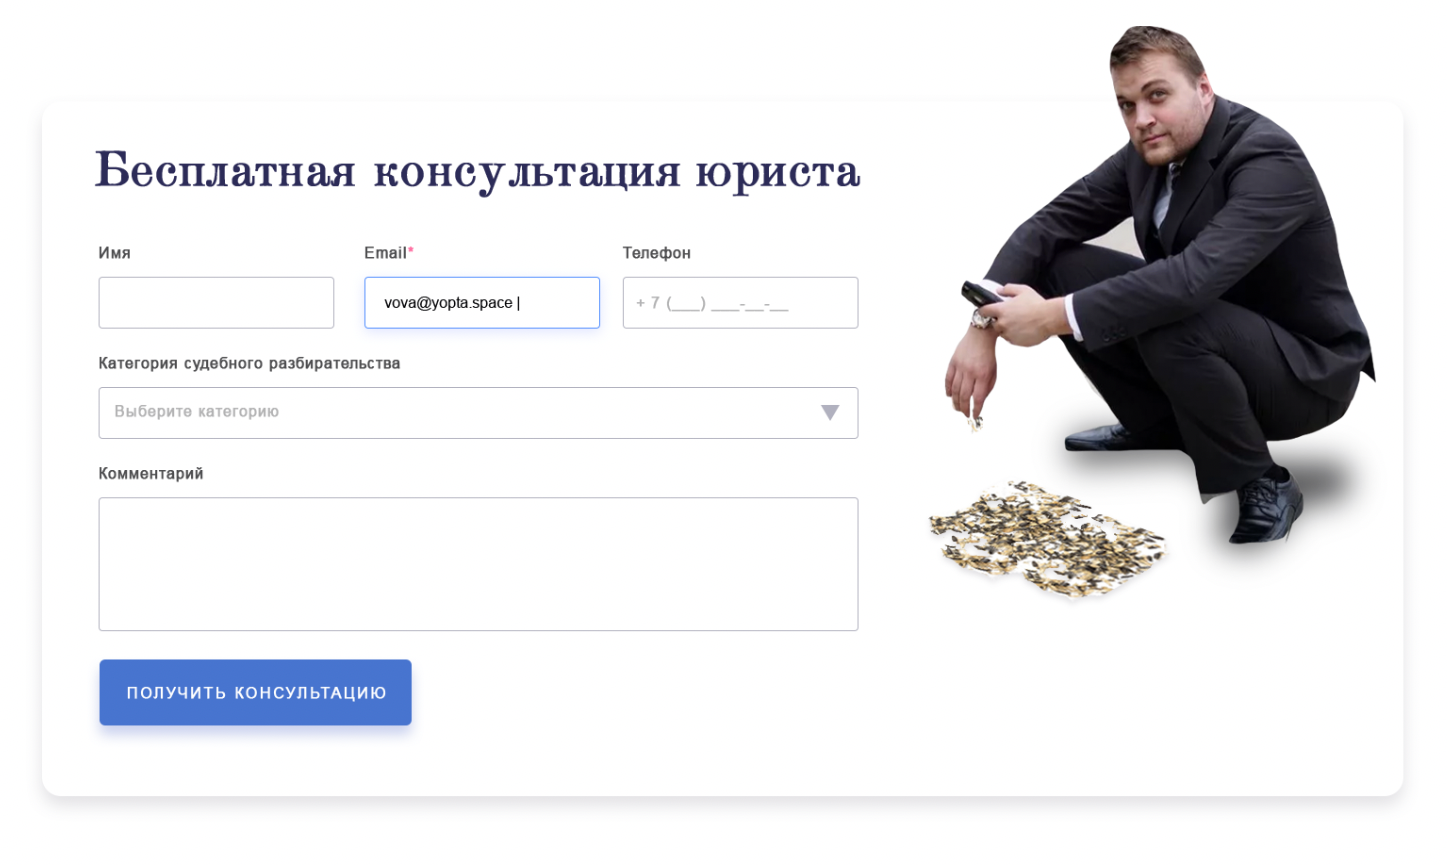Click the dropdown triangle arrow icon

pos(830,412)
